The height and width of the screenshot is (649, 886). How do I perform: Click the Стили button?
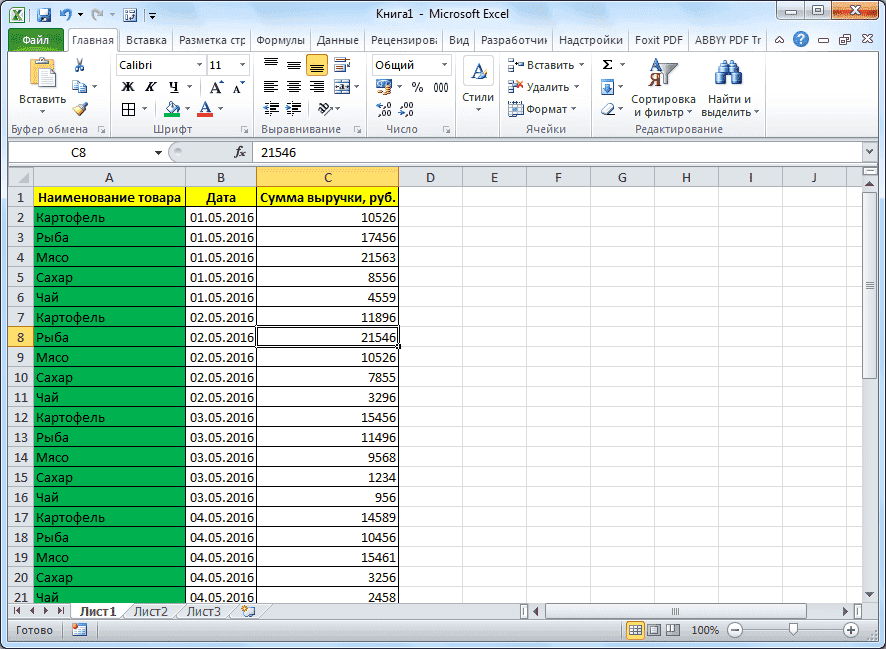tap(478, 85)
